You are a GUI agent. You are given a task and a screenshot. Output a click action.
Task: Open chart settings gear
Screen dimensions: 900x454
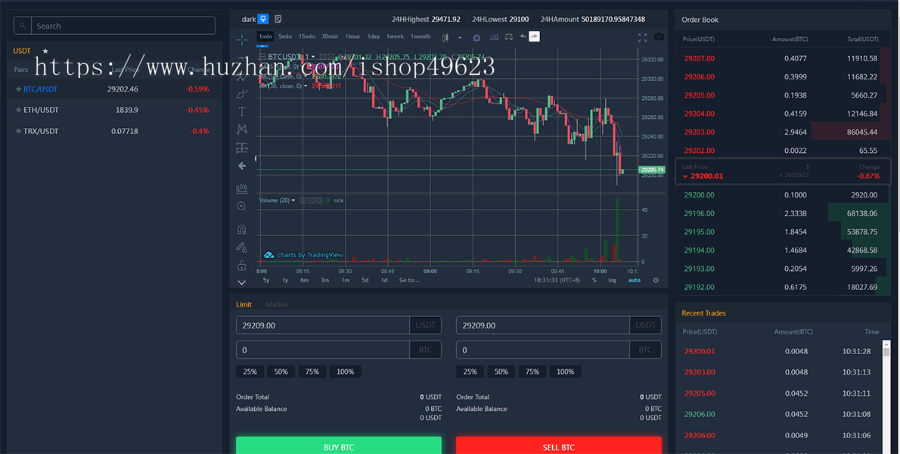476,37
